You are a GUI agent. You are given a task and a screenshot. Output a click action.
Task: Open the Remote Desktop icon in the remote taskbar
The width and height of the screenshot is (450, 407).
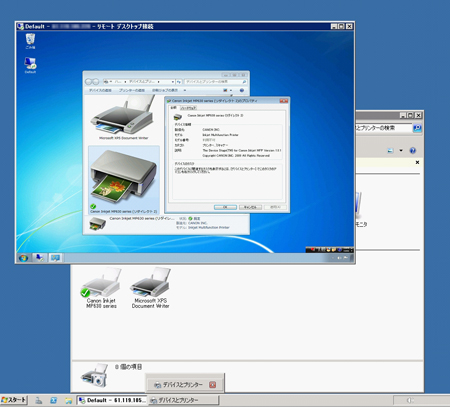pyautogui.click(x=39, y=258)
